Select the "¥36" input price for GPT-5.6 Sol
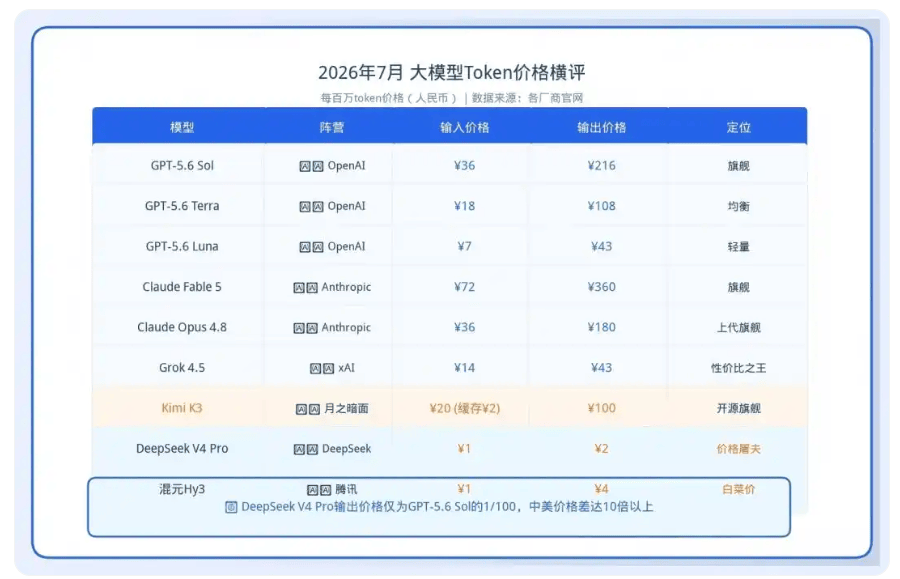The width and height of the screenshot is (900, 579). coord(464,166)
